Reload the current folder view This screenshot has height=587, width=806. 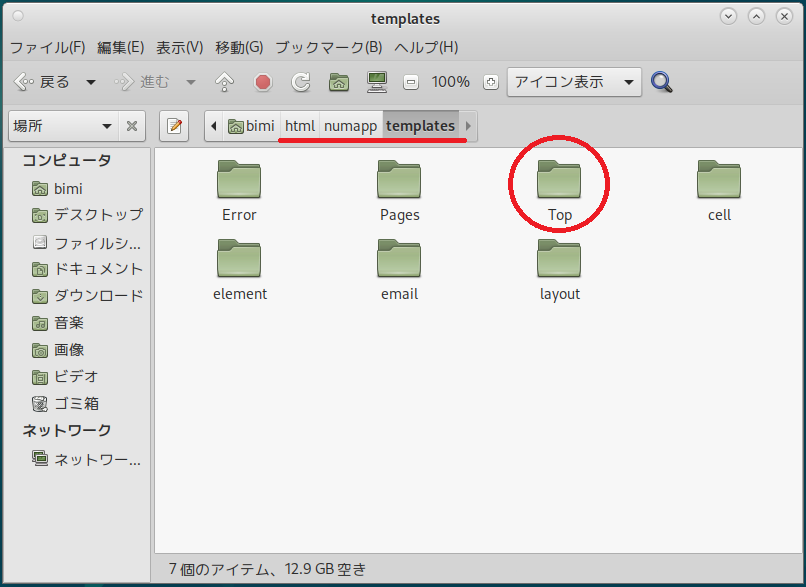point(301,82)
